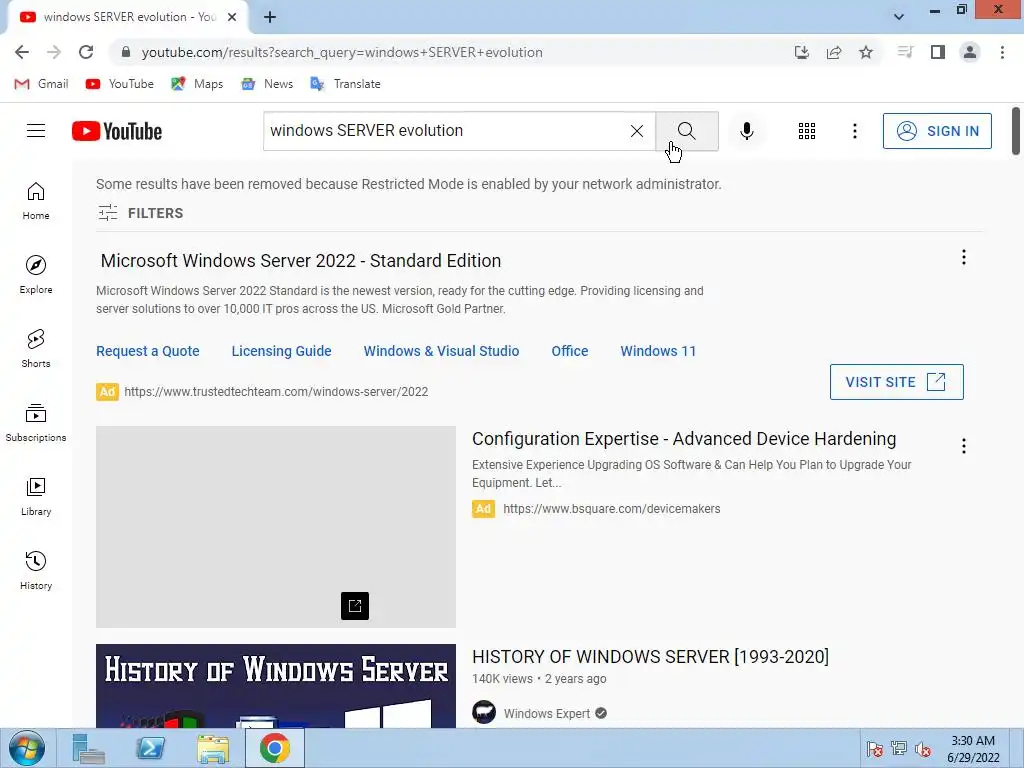Open the YouTube hamburger guide menu
Screen dimensions: 1024x768
coord(36,131)
